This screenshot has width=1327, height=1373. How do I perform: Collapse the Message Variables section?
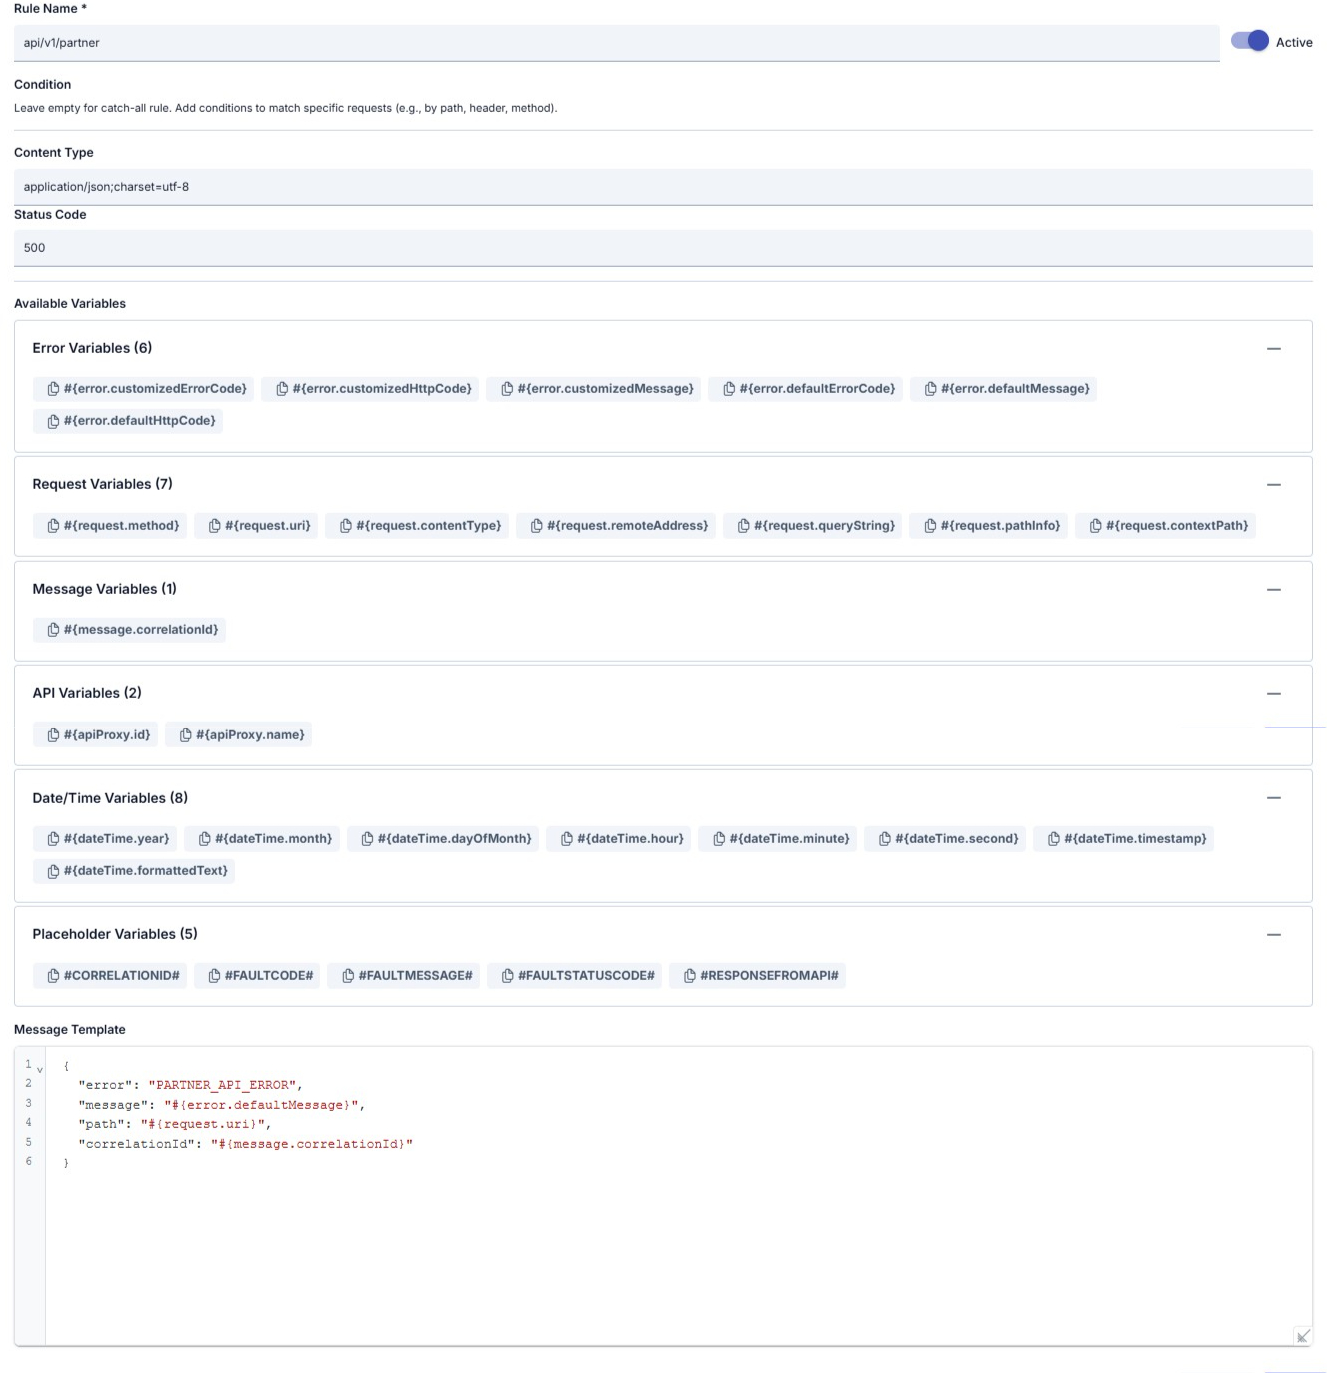1274,590
